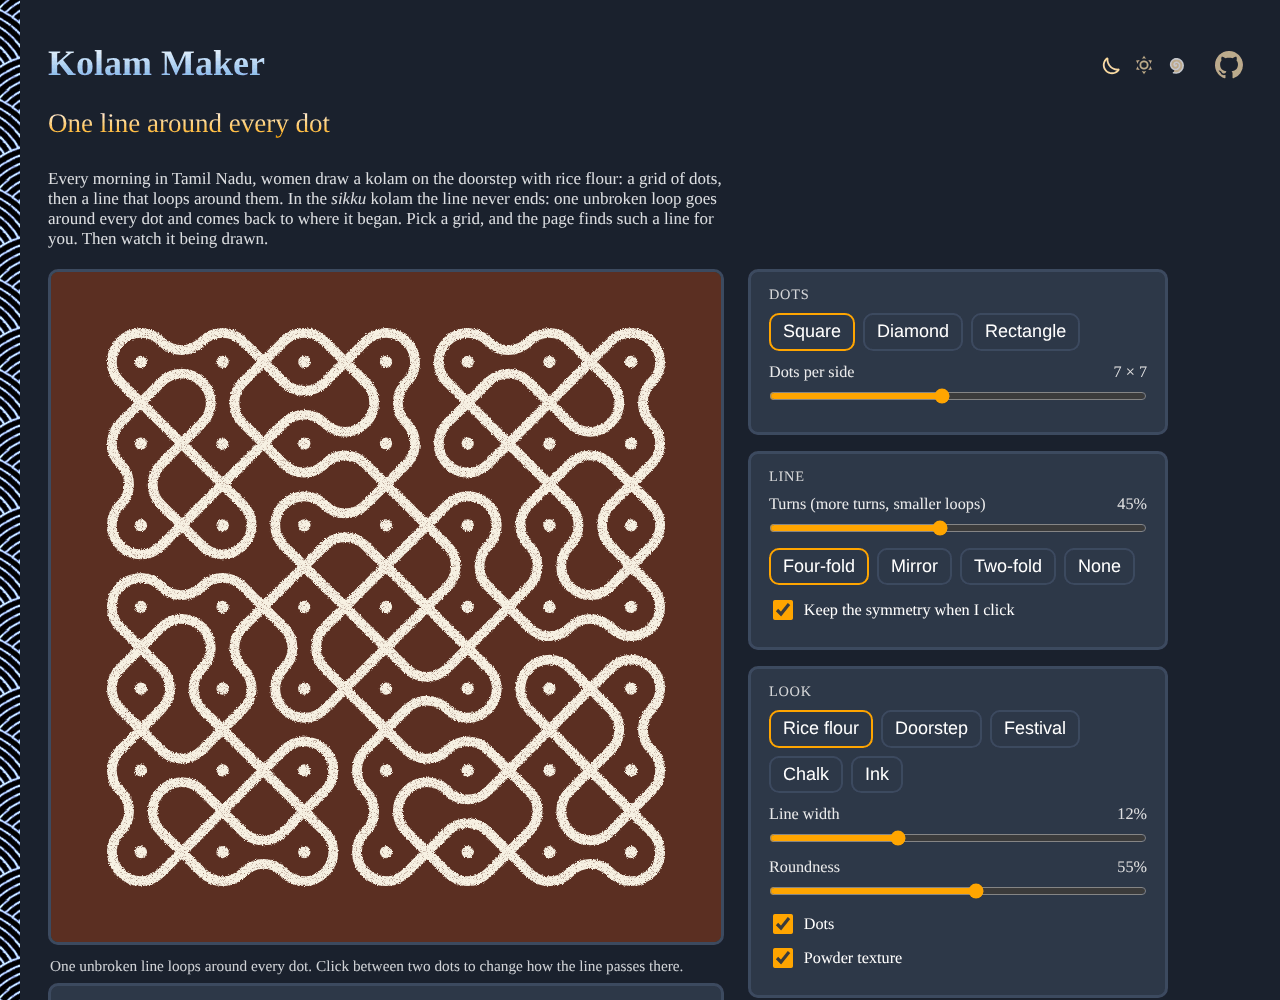Adjust the Dots per side slider

click(x=958, y=396)
